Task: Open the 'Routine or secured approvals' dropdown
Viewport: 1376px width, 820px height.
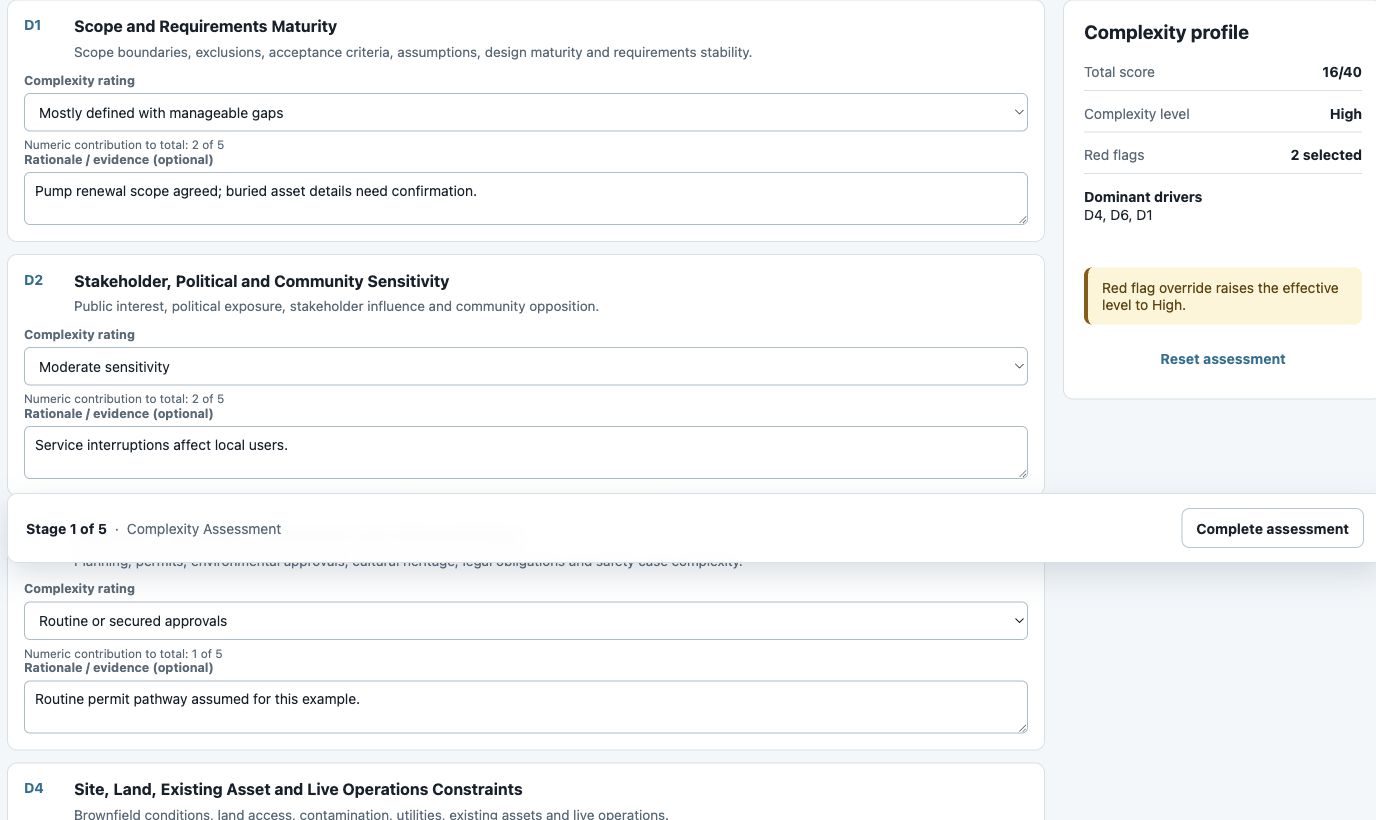Action: (525, 621)
